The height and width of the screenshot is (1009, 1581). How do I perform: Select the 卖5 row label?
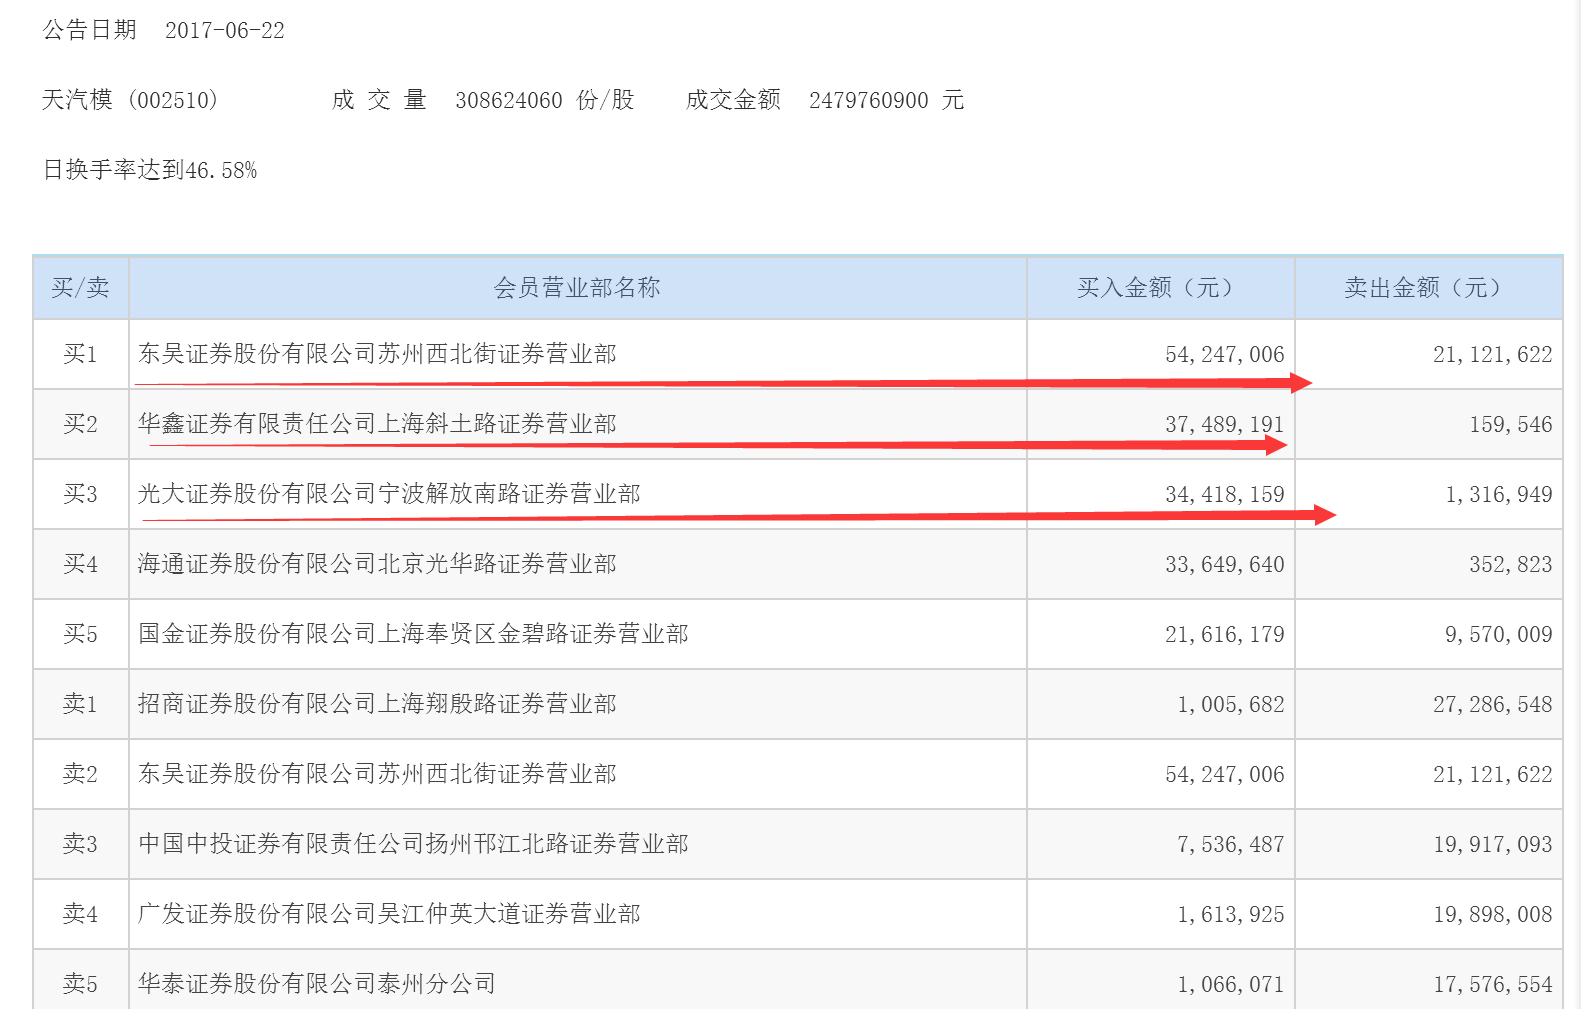tap(80, 984)
